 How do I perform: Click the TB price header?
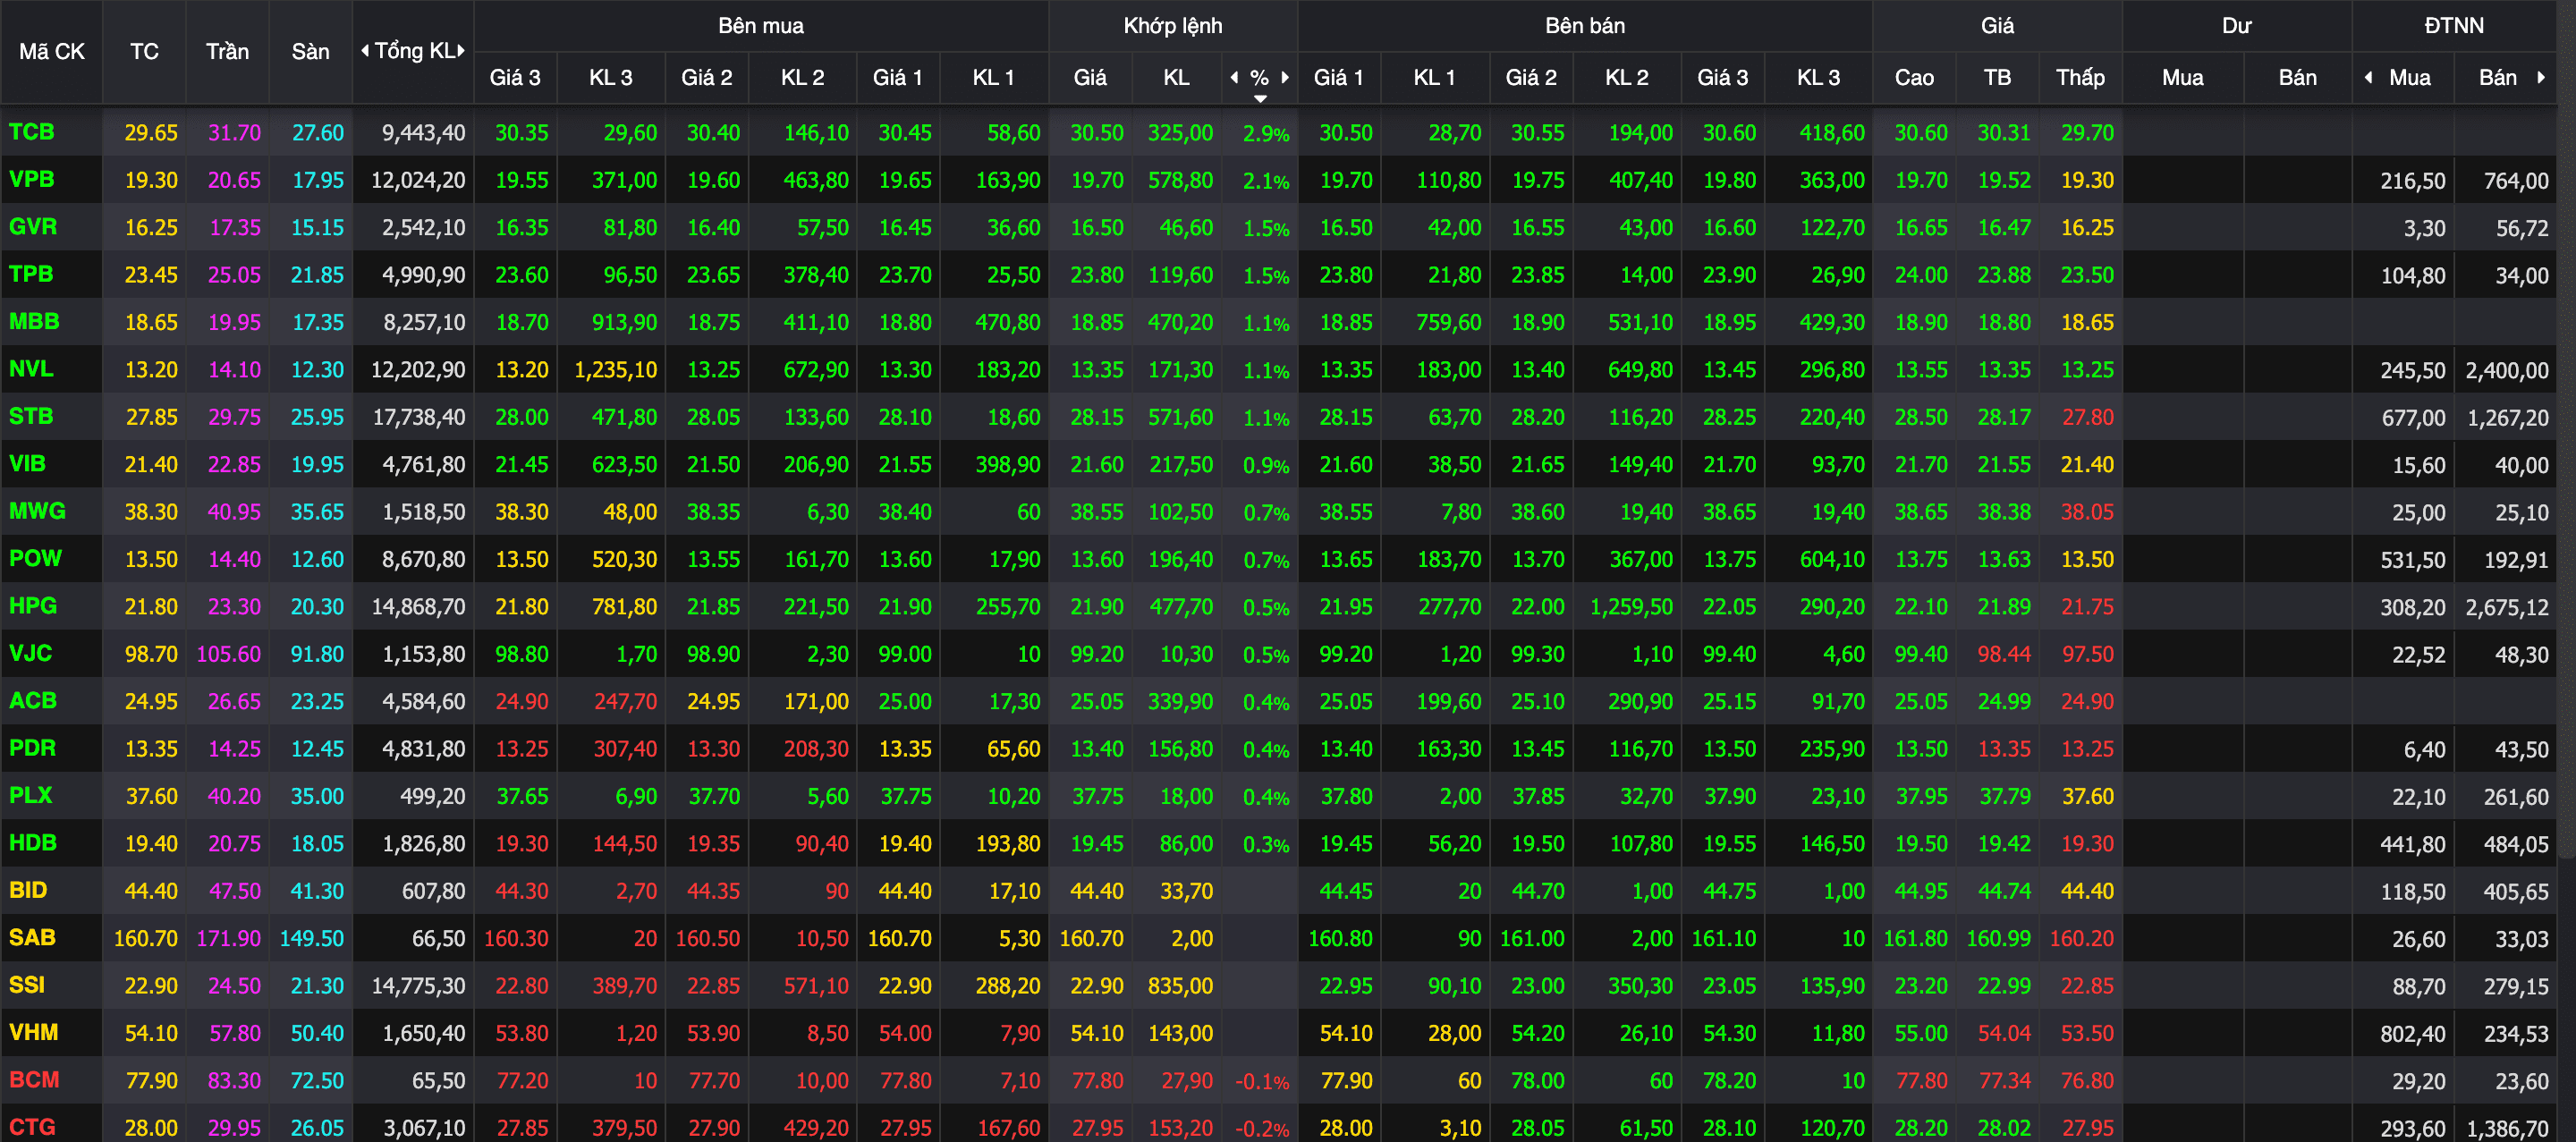pos(1997,77)
